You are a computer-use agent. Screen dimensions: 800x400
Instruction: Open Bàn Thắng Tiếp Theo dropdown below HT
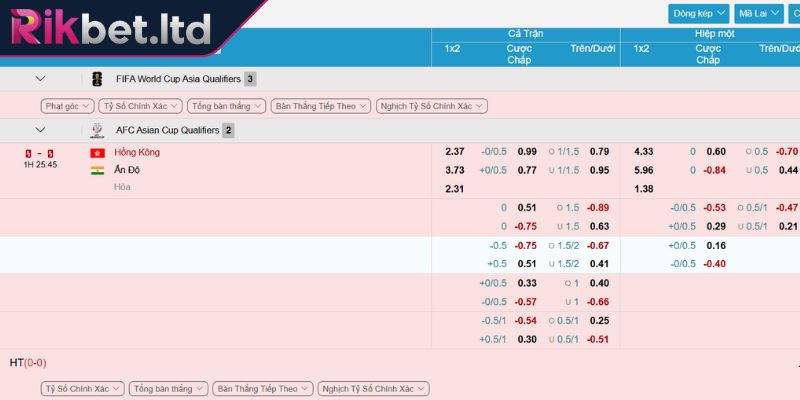263,388
